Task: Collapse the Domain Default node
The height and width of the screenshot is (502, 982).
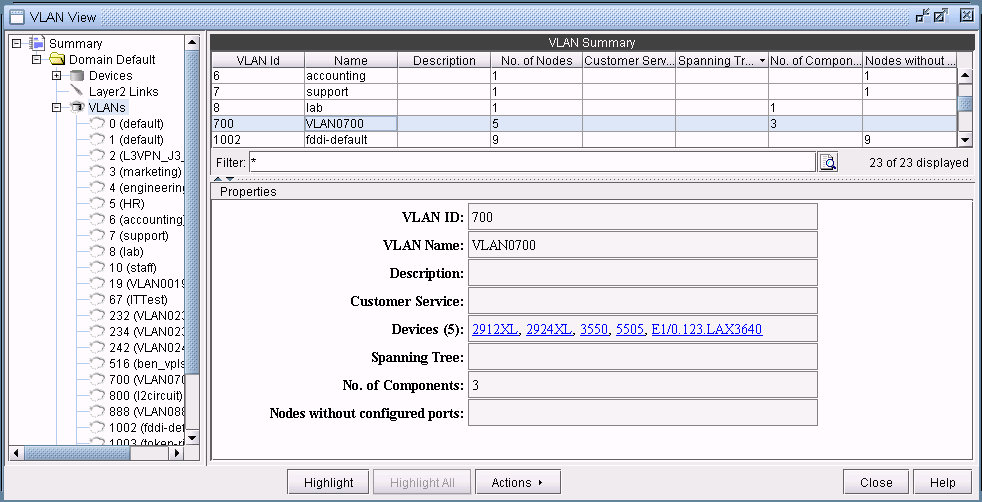Action: coord(37,60)
